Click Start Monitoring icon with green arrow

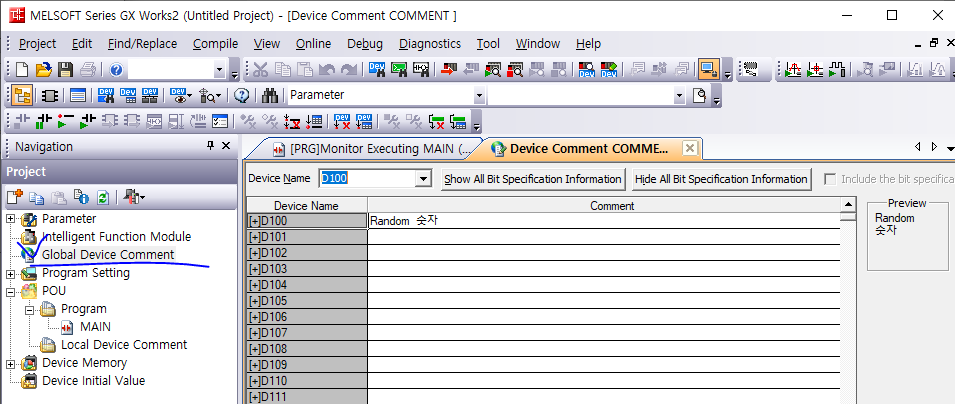click(x=493, y=69)
